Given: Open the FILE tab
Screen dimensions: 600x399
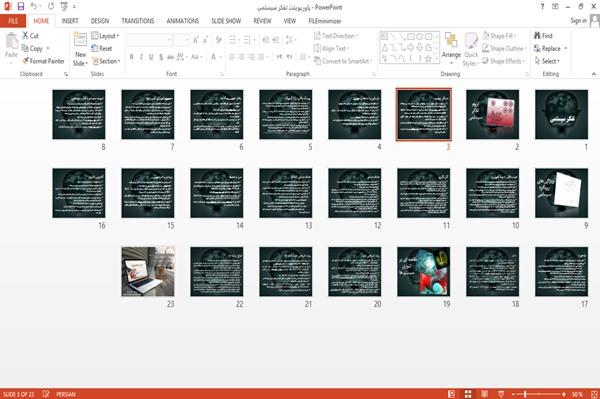Looking at the screenshot, I should [13, 21].
